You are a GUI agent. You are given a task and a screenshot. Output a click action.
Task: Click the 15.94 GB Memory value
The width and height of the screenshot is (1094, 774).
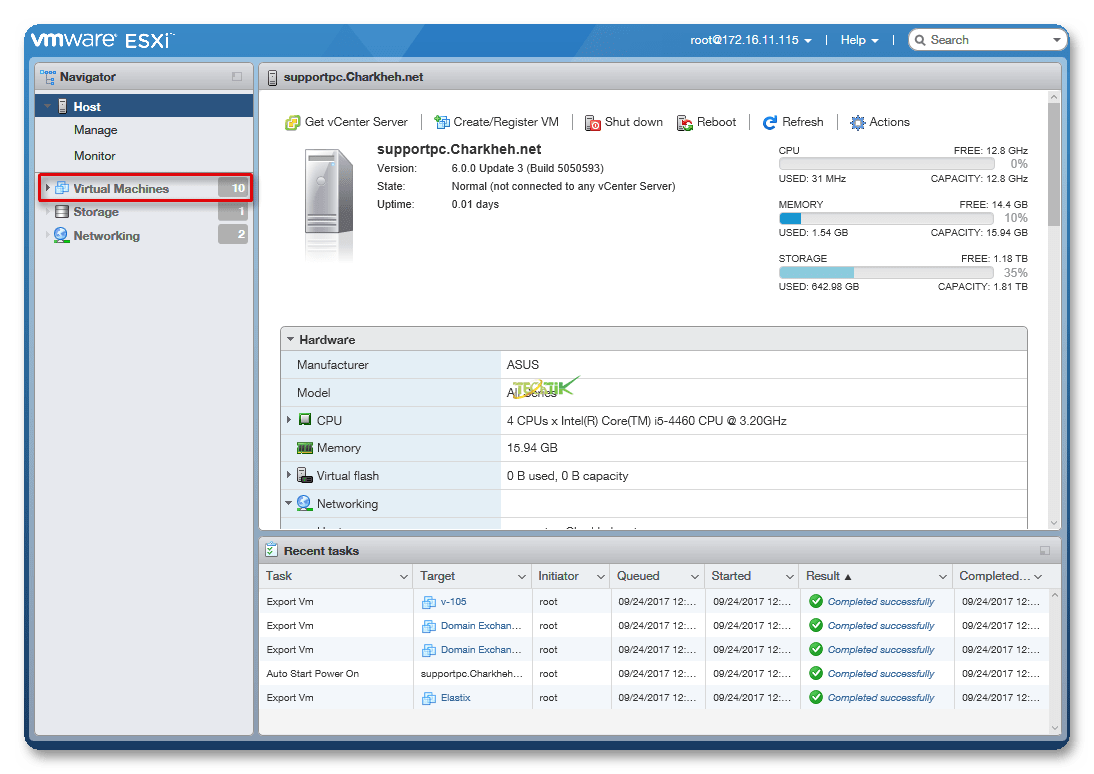click(x=532, y=447)
